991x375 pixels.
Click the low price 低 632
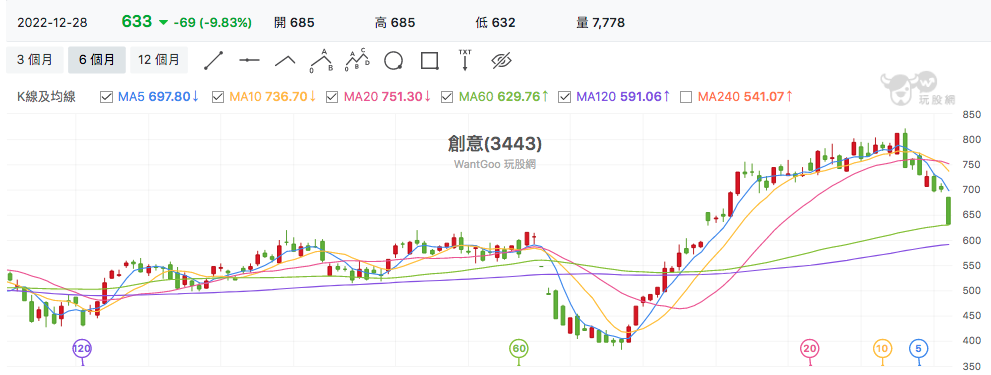point(496,23)
